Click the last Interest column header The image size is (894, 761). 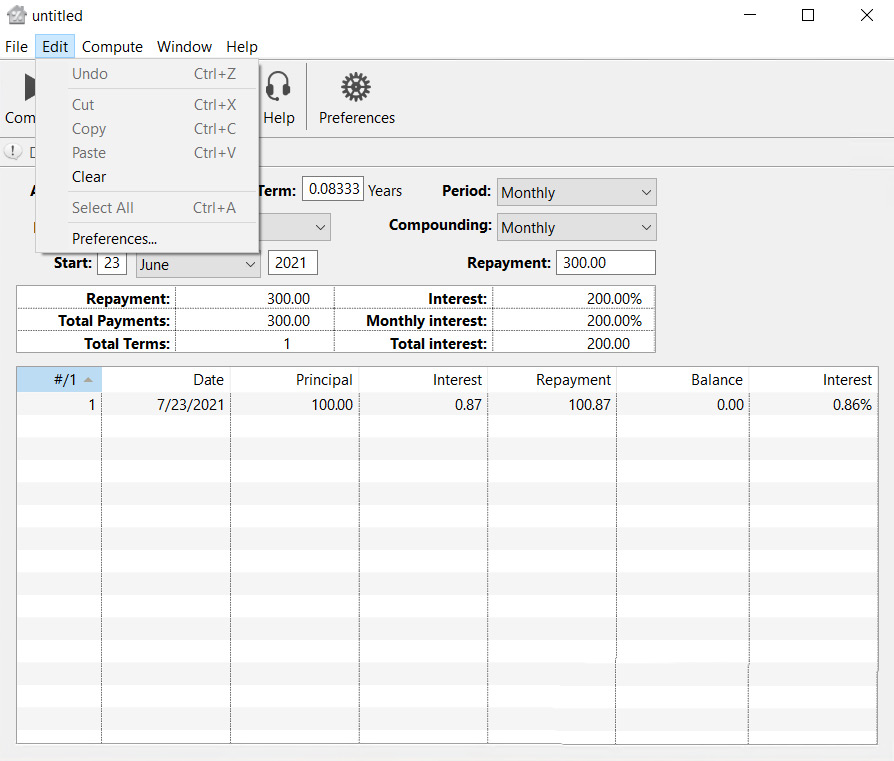814,380
